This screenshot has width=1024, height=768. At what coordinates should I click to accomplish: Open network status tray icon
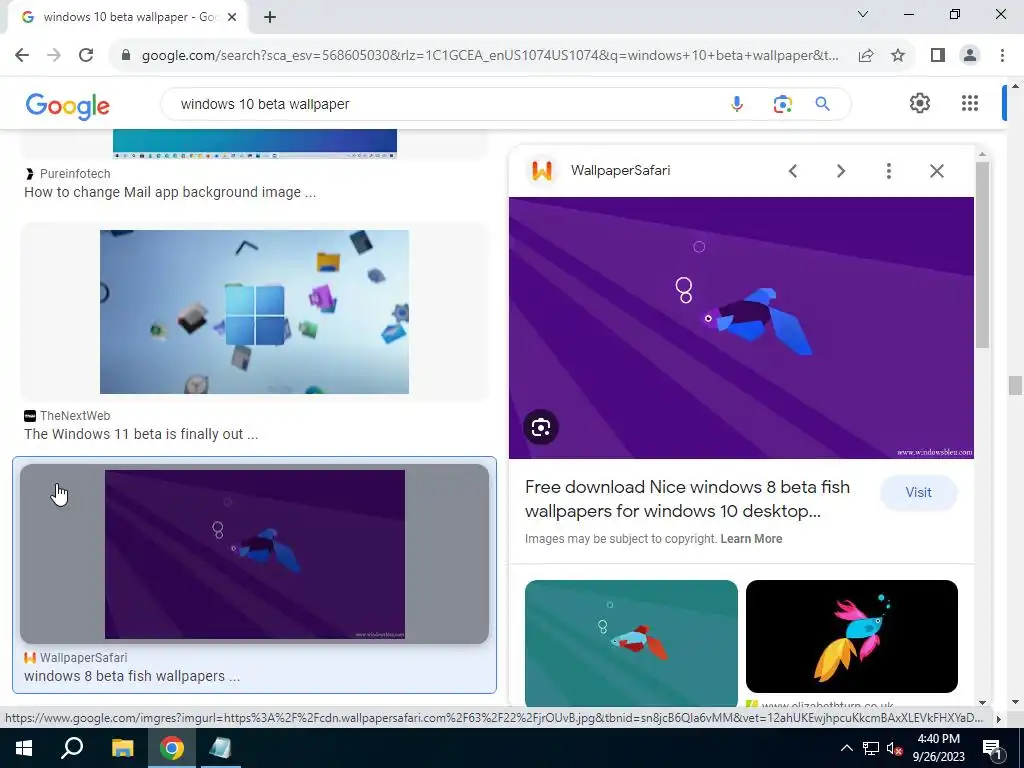871,748
